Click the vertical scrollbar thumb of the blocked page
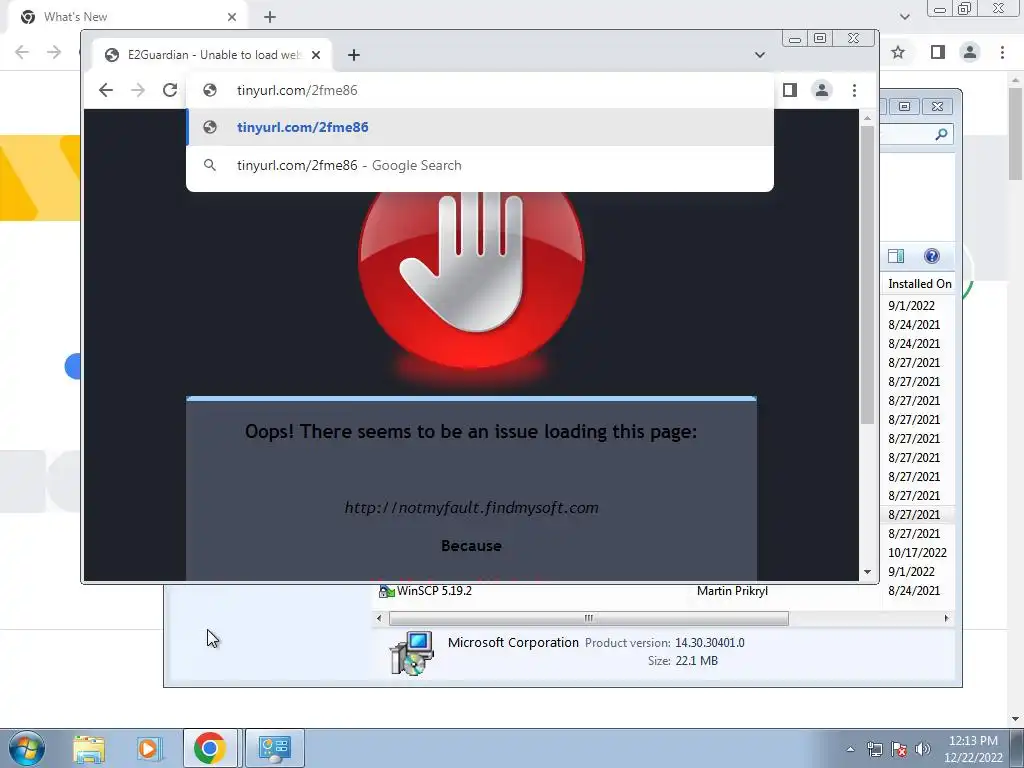This screenshot has height=768, width=1024. (x=867, y=274)
